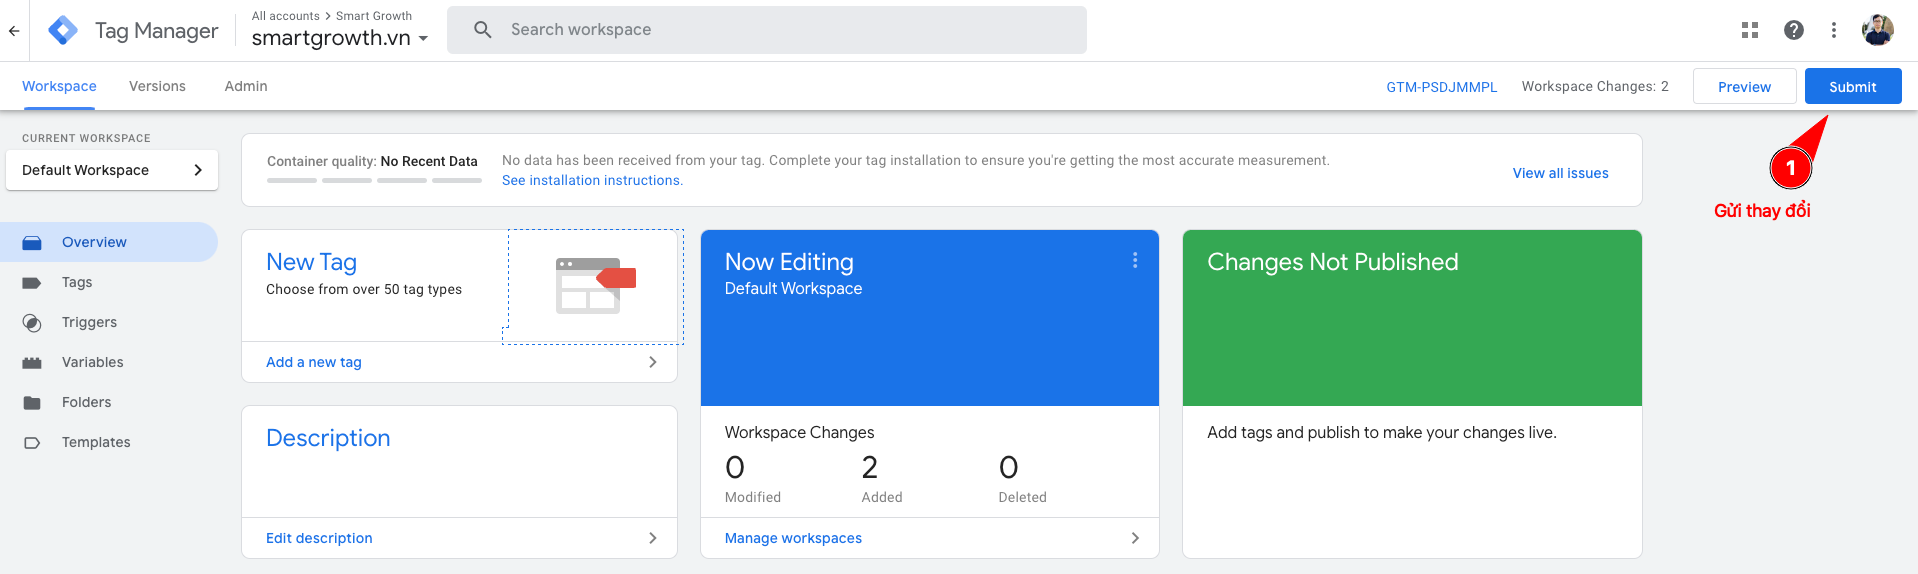Screen dimensions: 1918x574
Task: Expand the Default Workspace selector
Action: pyautogui.click(x=112, y=170)
